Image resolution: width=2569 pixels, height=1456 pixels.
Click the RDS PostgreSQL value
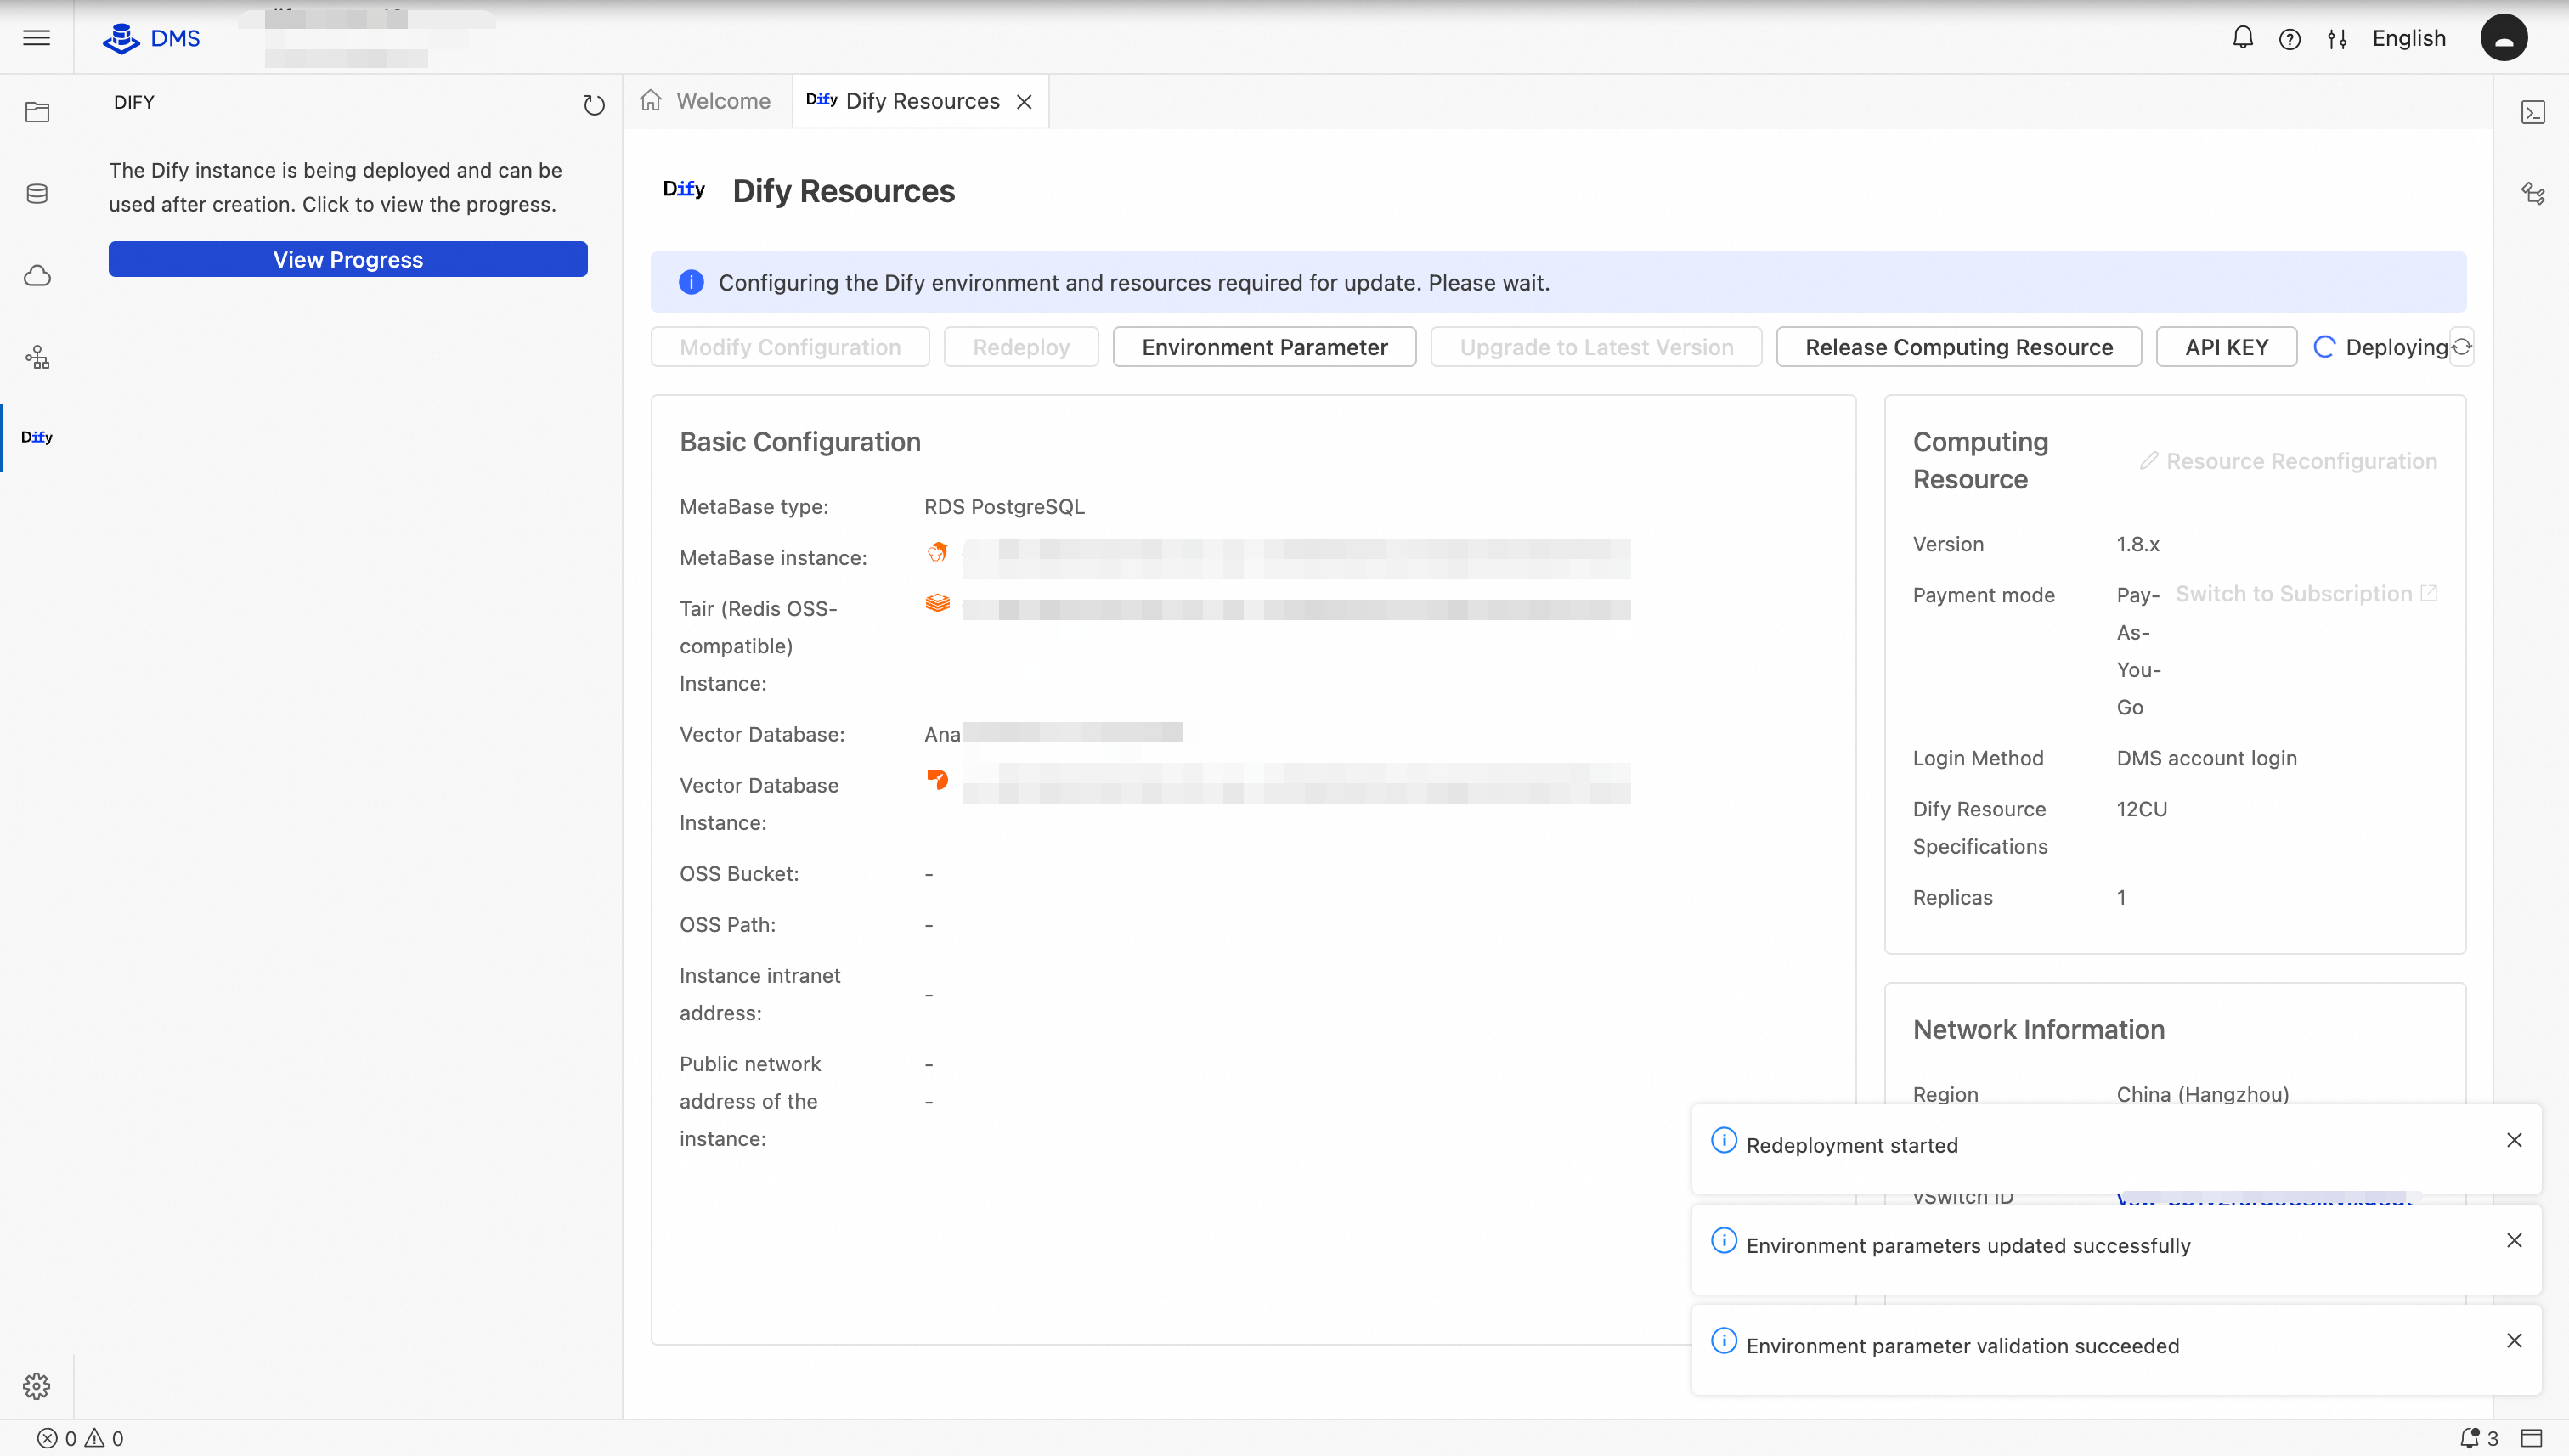pyautogui.click(x=1004, y=507)
